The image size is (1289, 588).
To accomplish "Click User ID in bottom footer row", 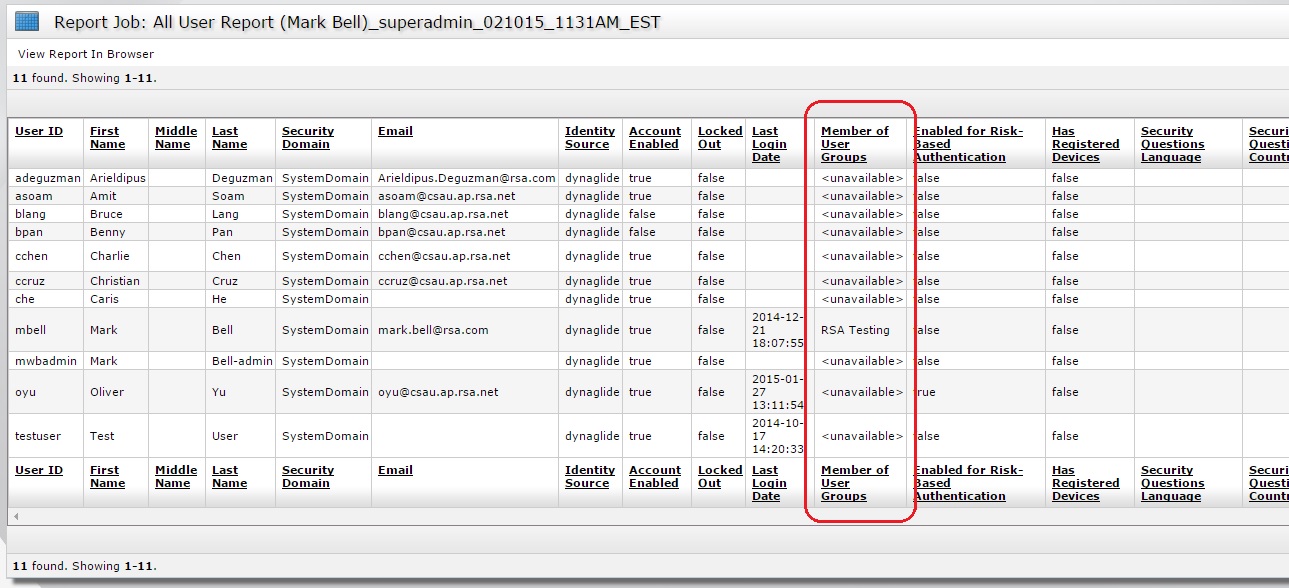I will click(x=39, y=470).
